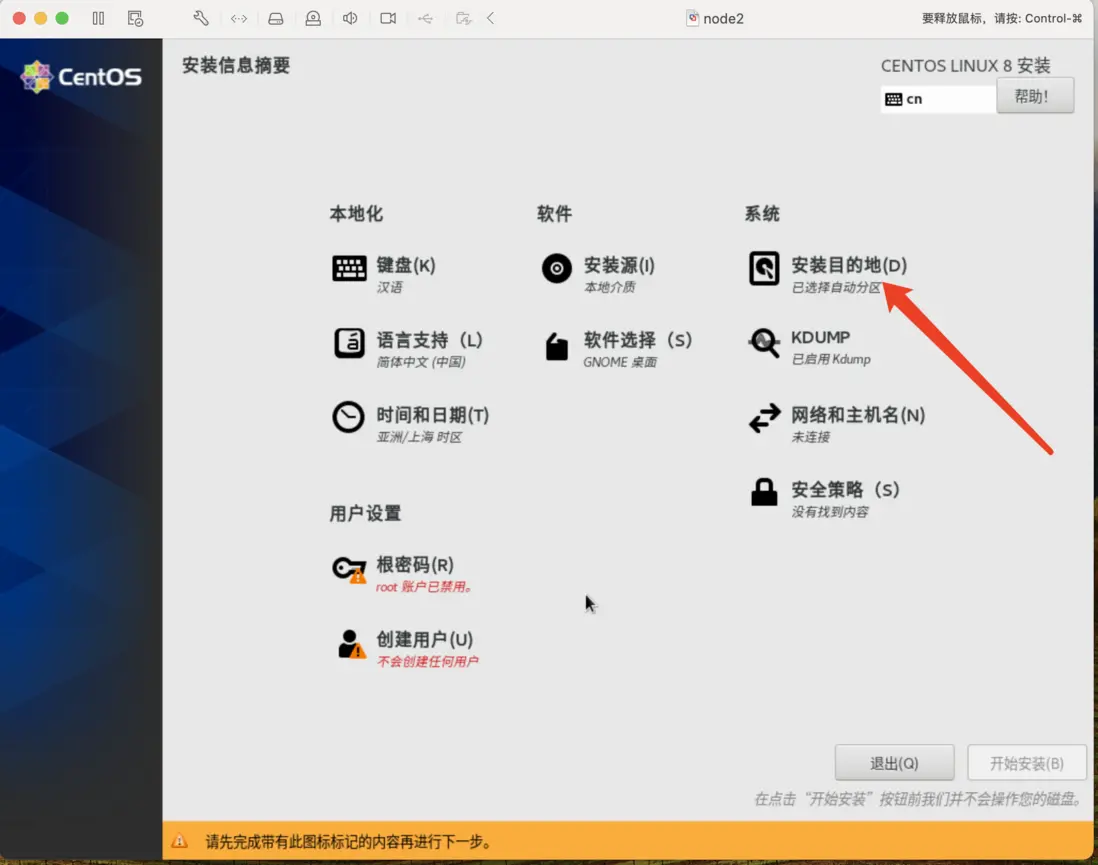This screenshot has height=865, width=1098.
Task: Click the camera toolbar icon
Action: click(388, 18)
